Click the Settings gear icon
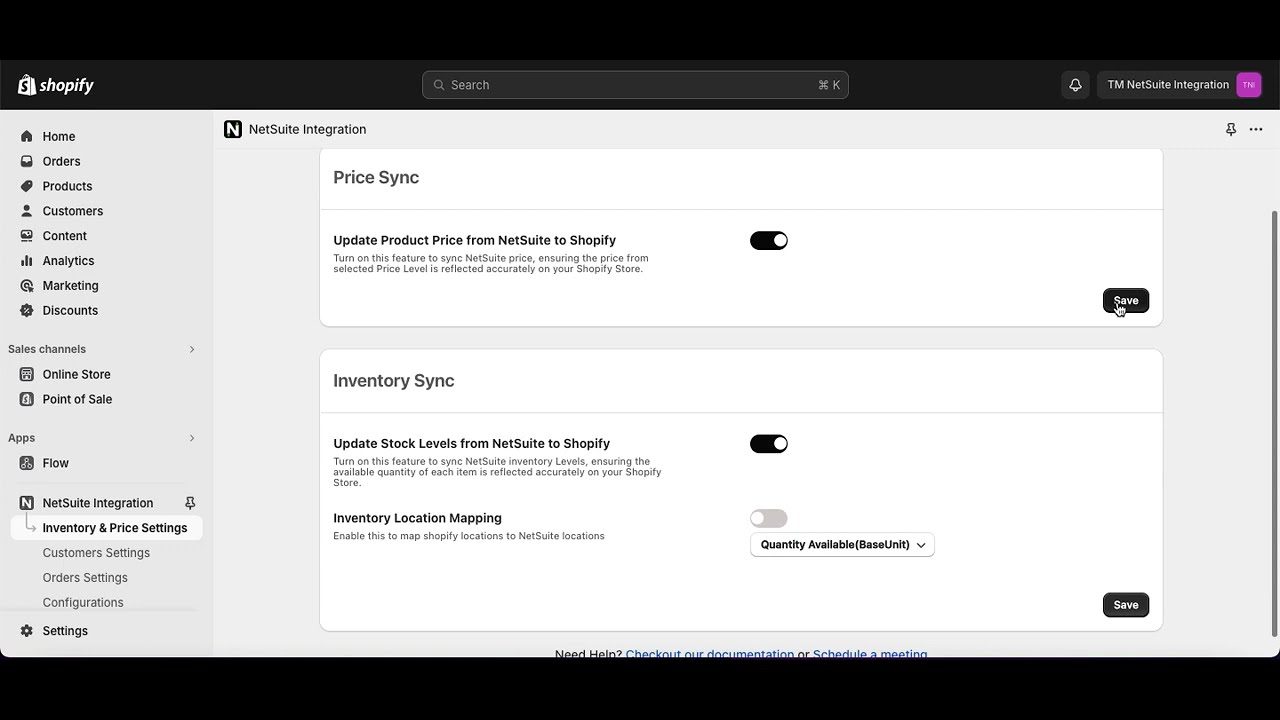The height and width of the screenshot is (720, 1280). tap(27, 631)
